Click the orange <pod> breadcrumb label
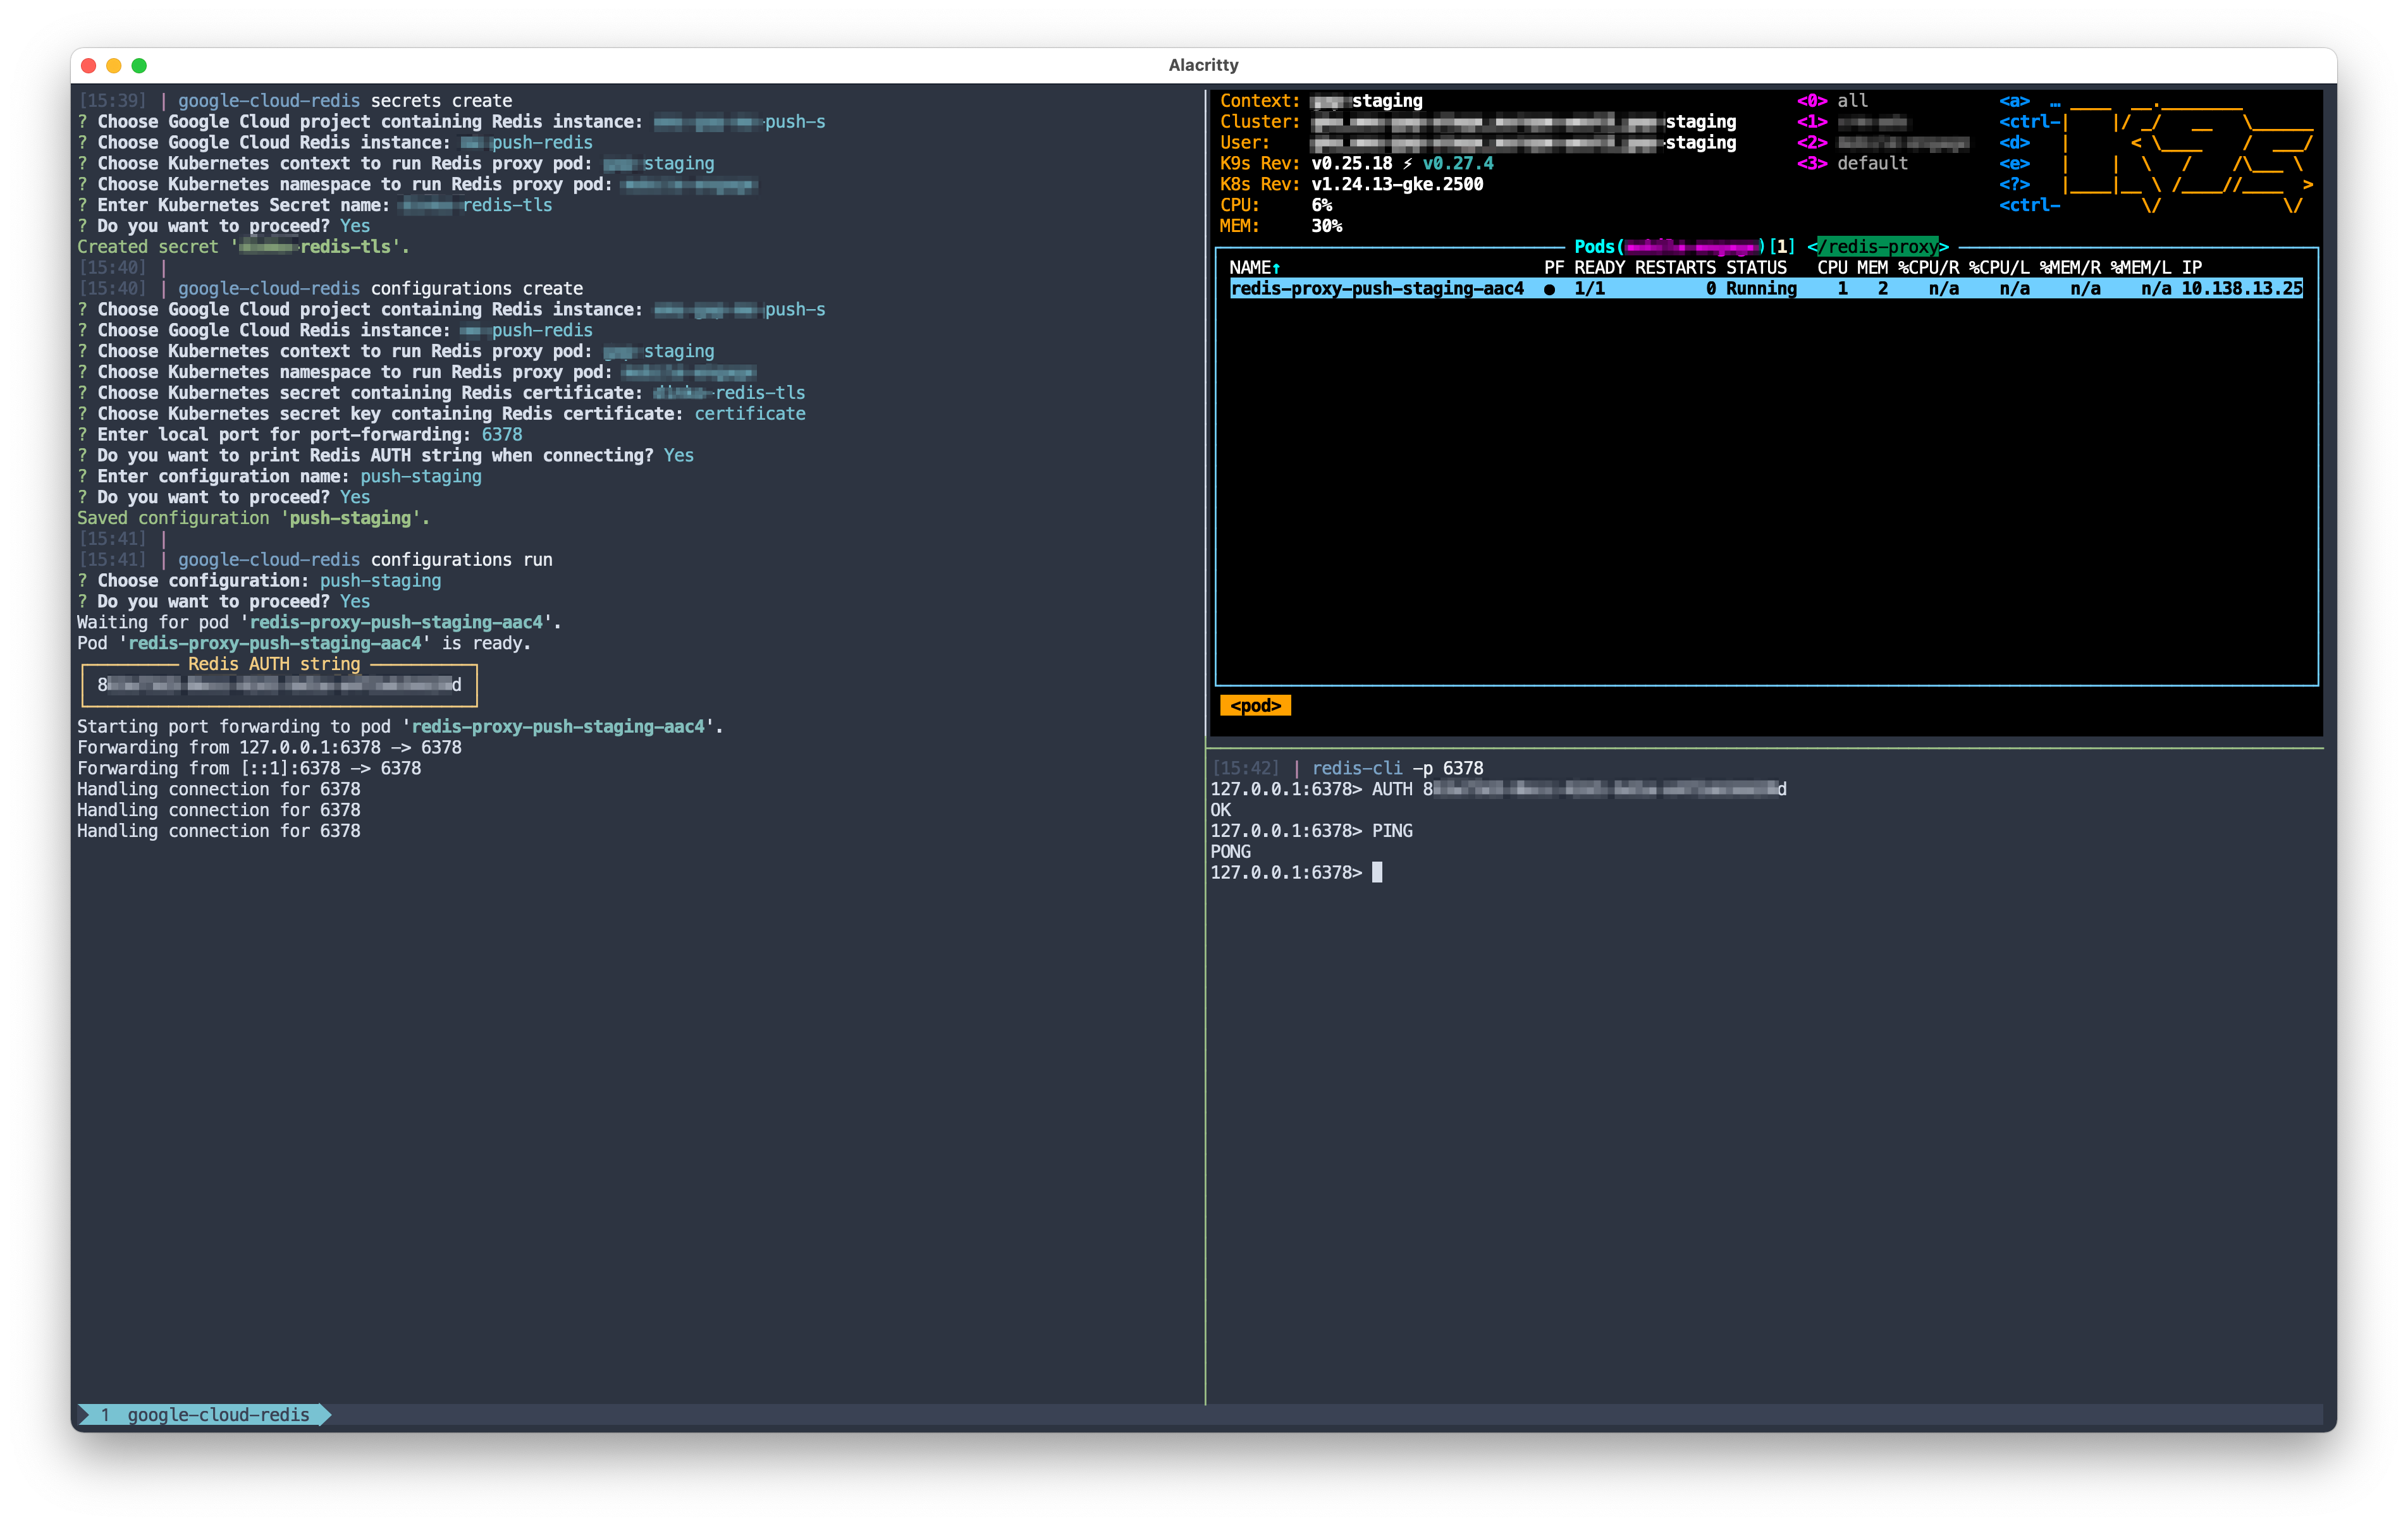Image resolution: width=2408 pixels, height=1526 pixels. coord(1255,706)
